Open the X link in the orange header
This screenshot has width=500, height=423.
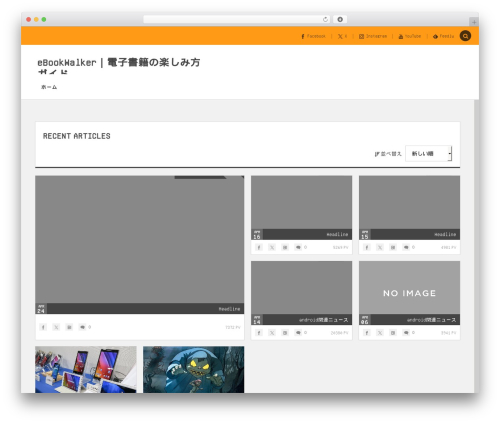click(x=342, y=36)
